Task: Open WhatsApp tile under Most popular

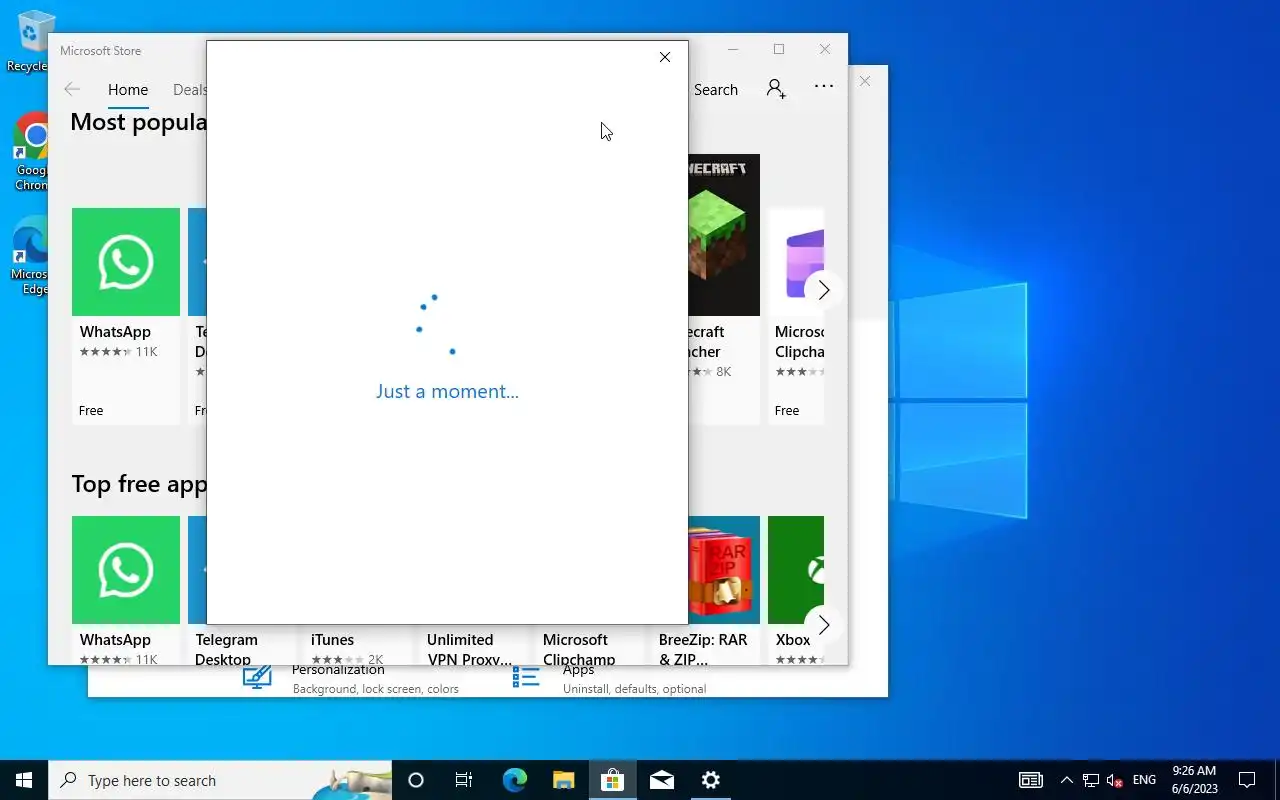Action: click(126, 315)
